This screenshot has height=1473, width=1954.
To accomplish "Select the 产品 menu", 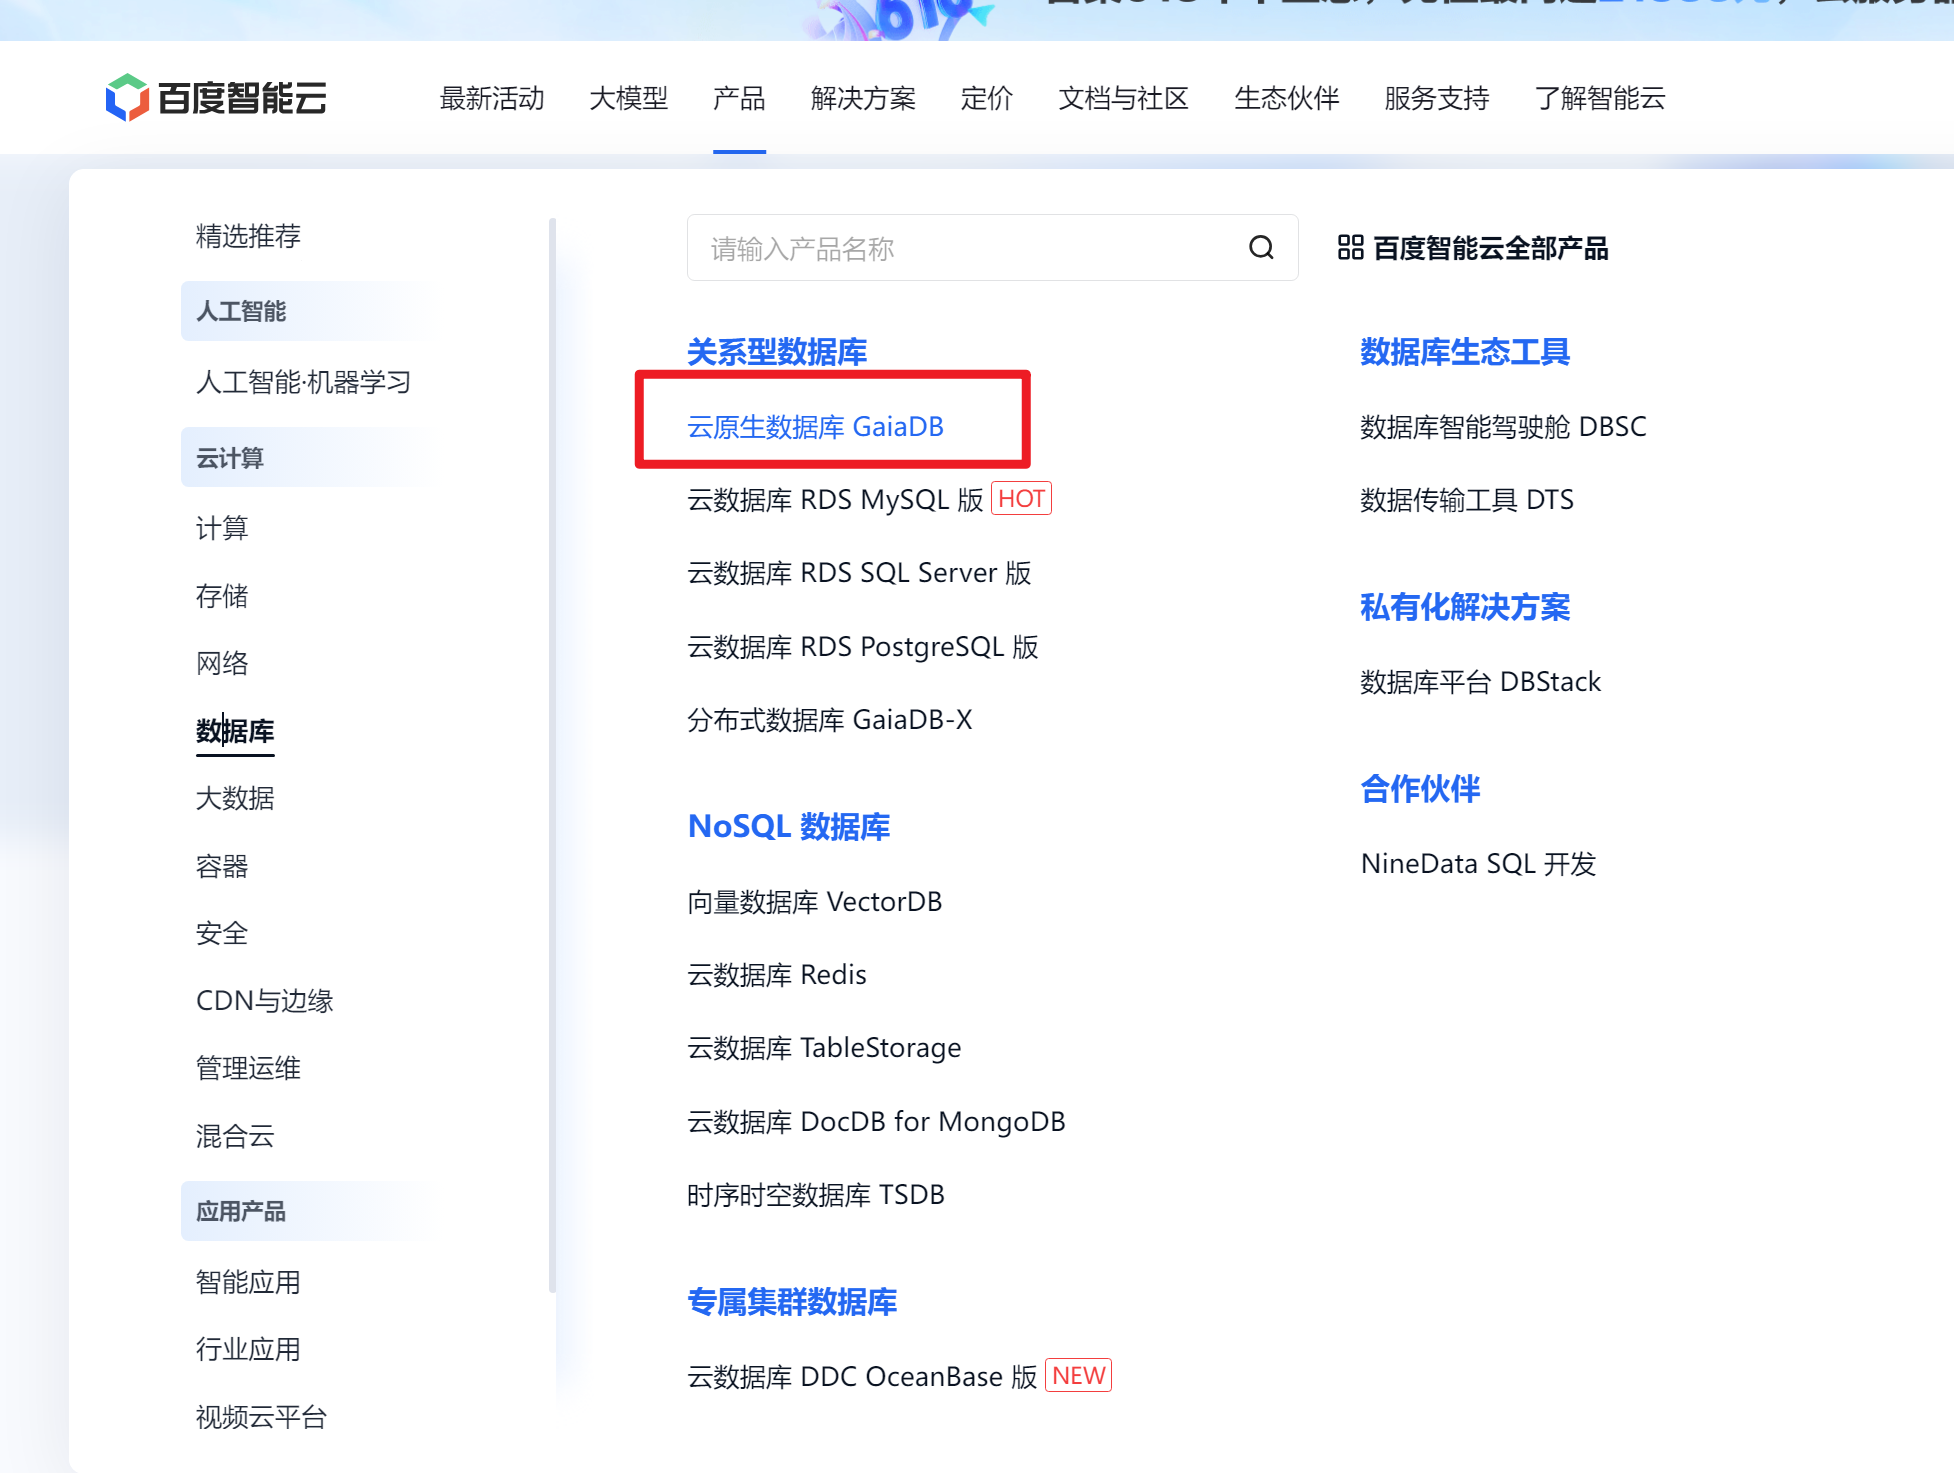I will pyautogui.click(x=739, y=98).
